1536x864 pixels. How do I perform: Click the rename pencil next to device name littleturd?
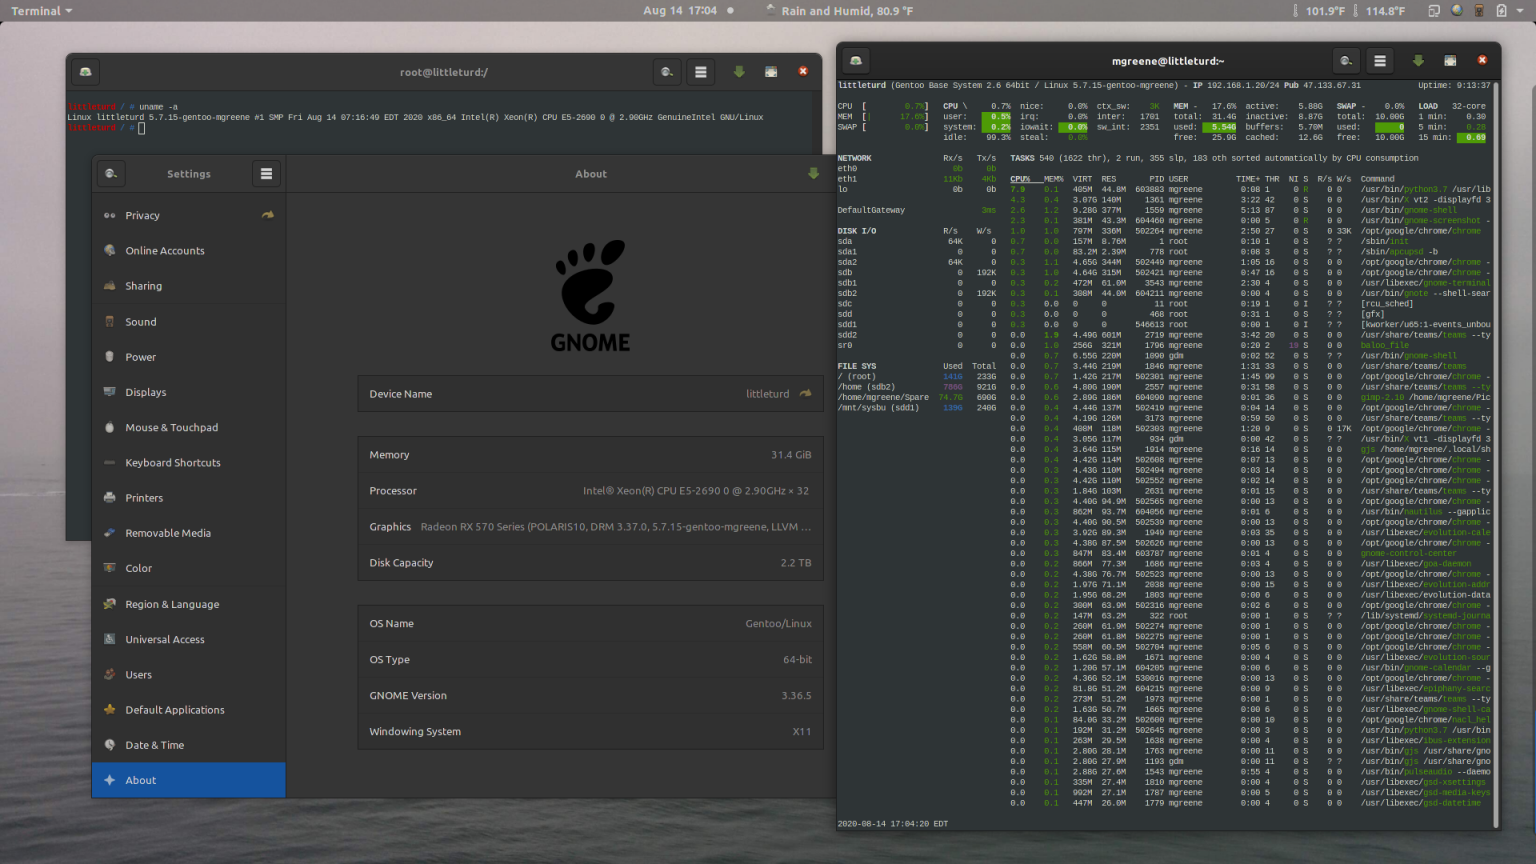point(804,393)
